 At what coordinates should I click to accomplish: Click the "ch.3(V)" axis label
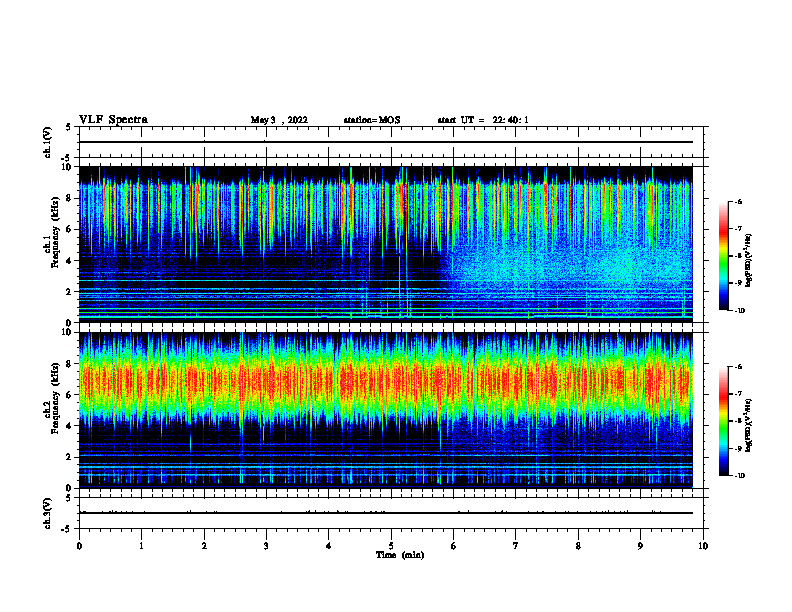tap(48, 513)
